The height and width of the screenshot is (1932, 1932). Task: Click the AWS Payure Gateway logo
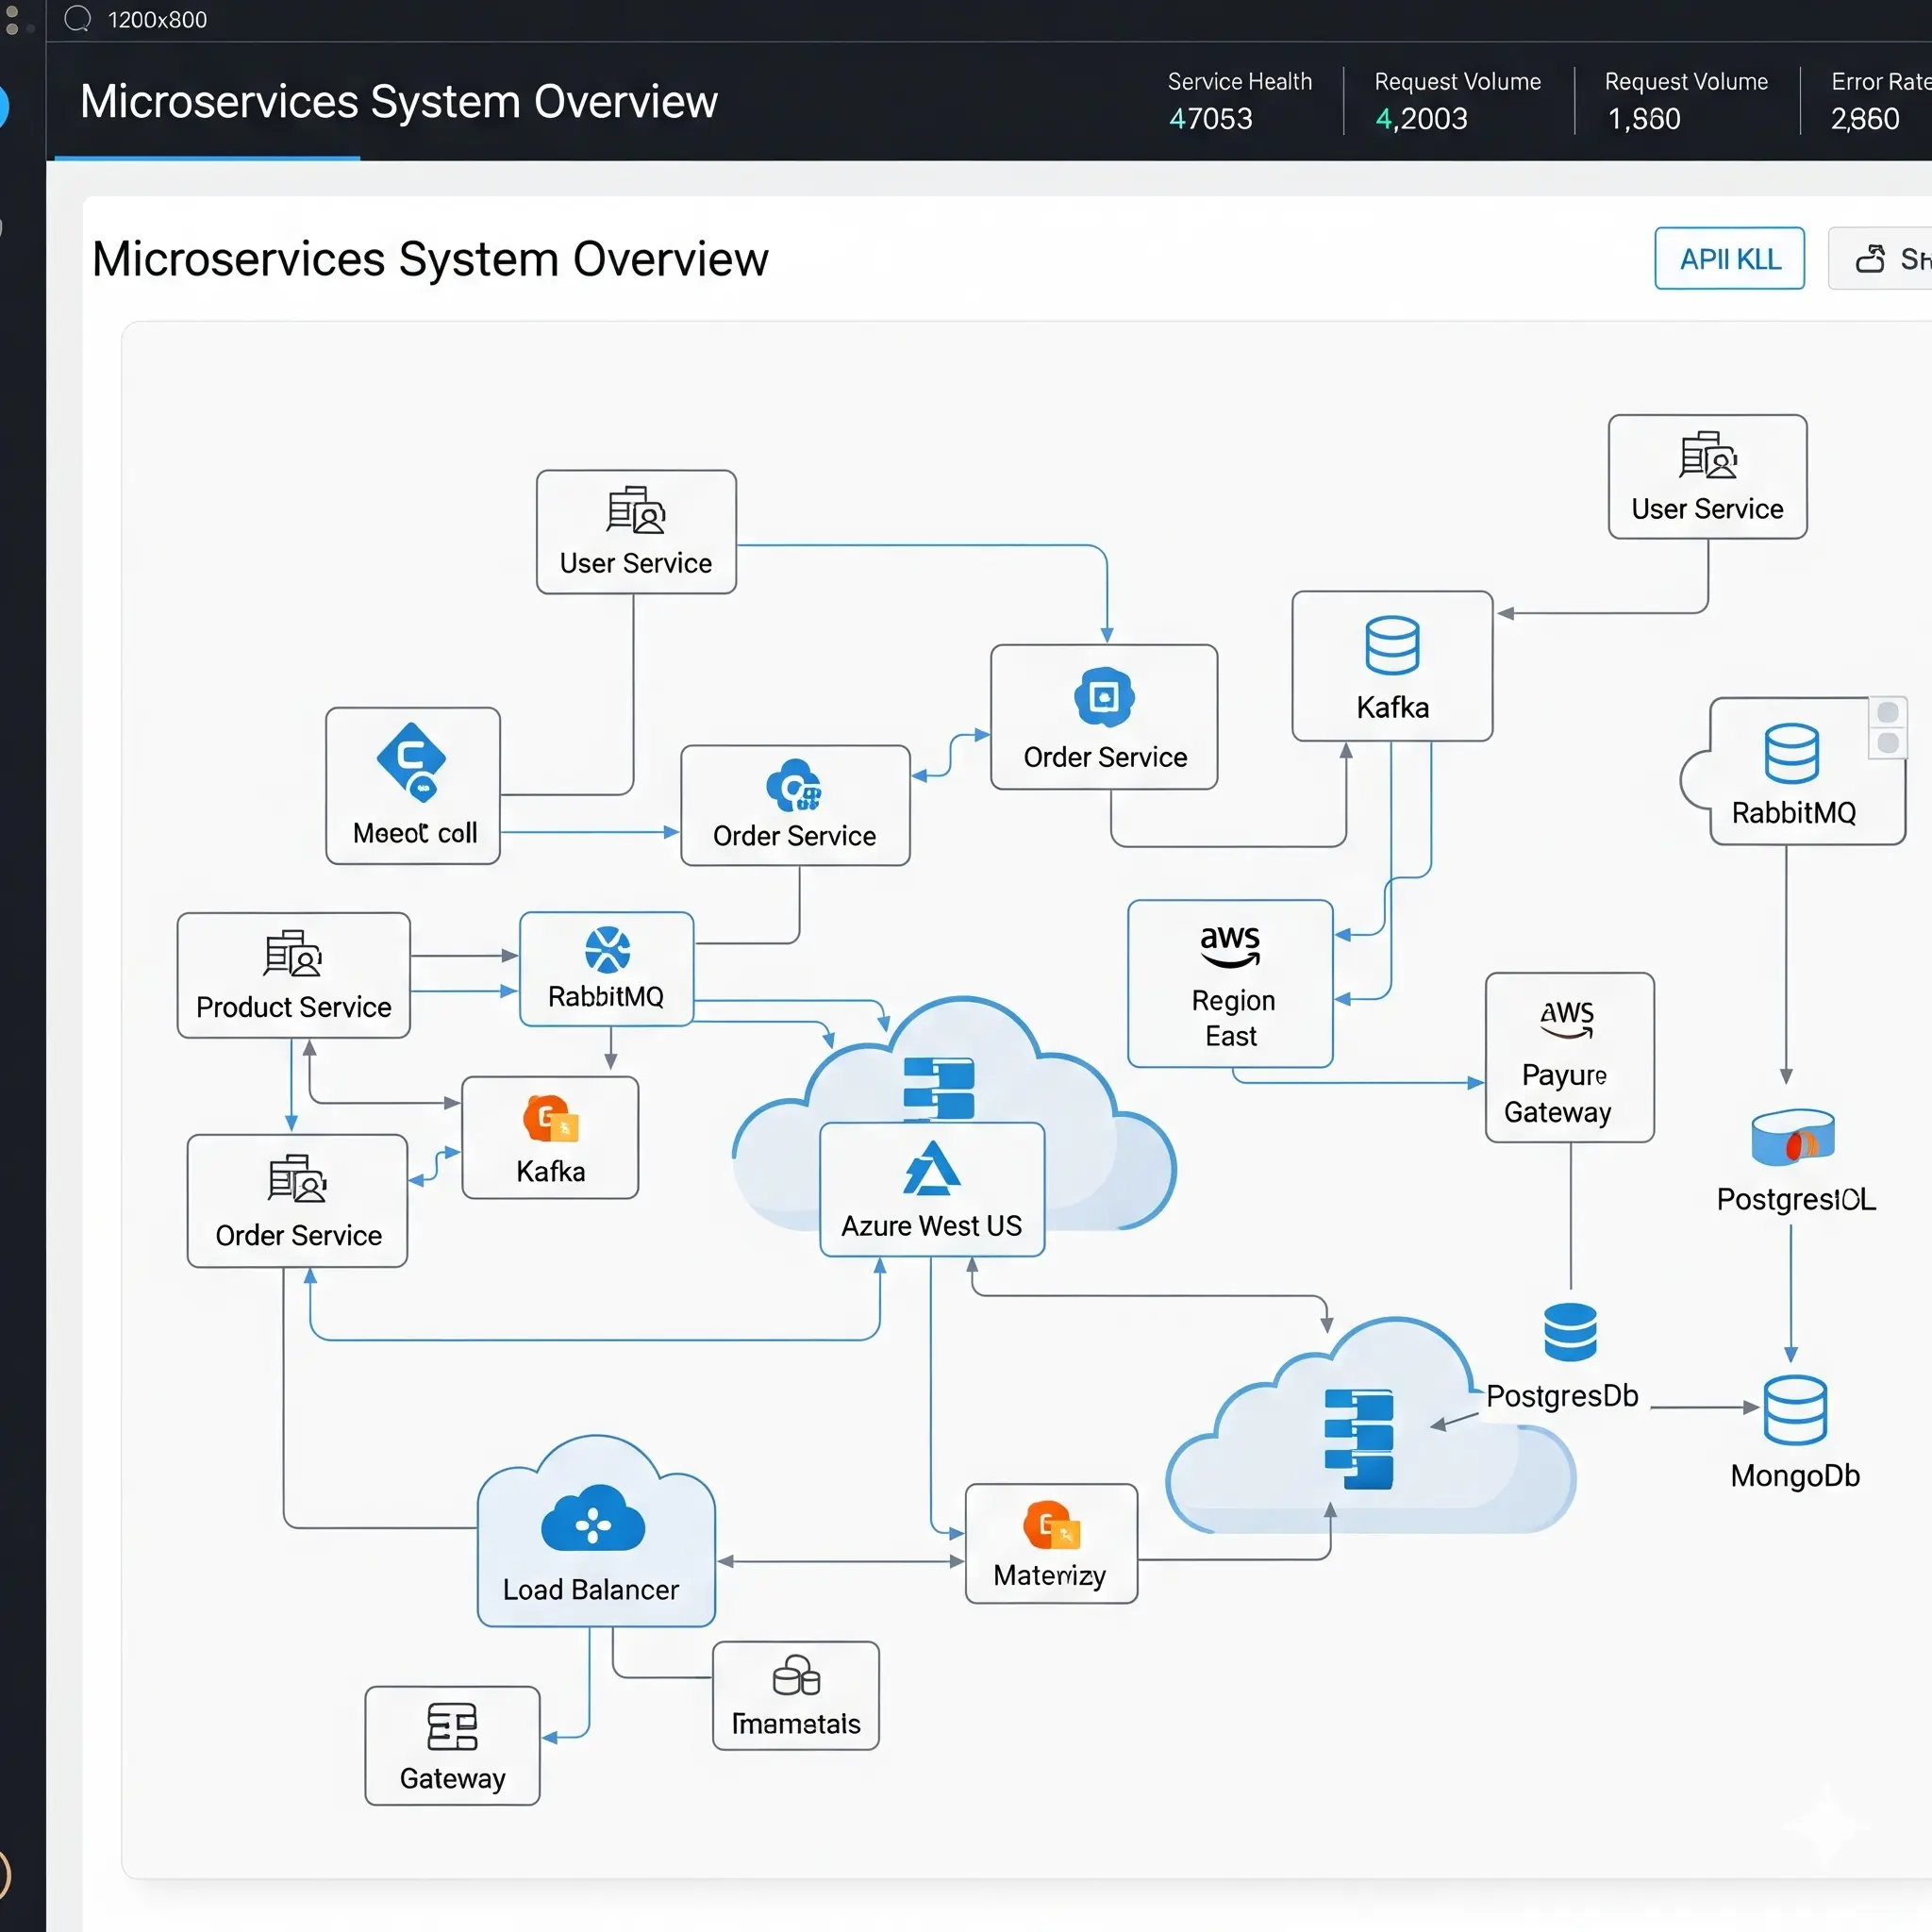(x=1567, y=1019)
